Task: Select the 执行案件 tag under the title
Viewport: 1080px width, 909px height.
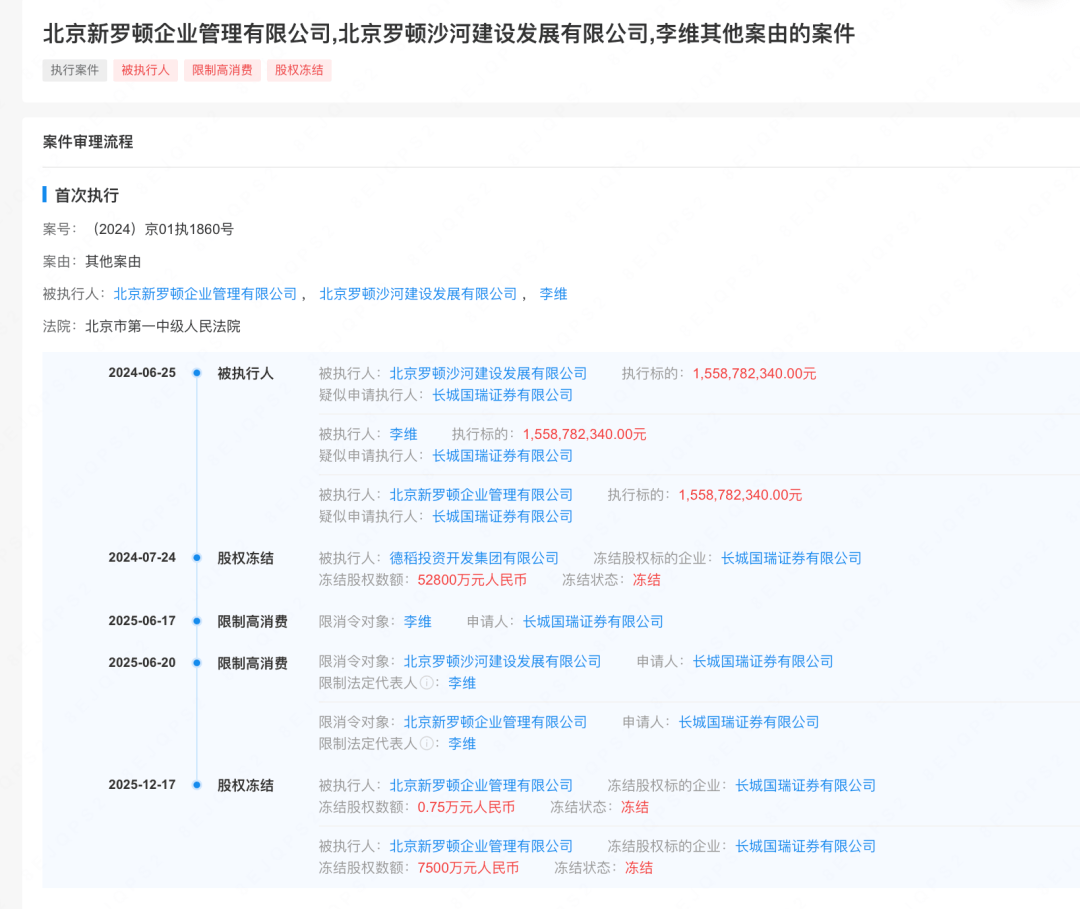Action: (74, 70)
